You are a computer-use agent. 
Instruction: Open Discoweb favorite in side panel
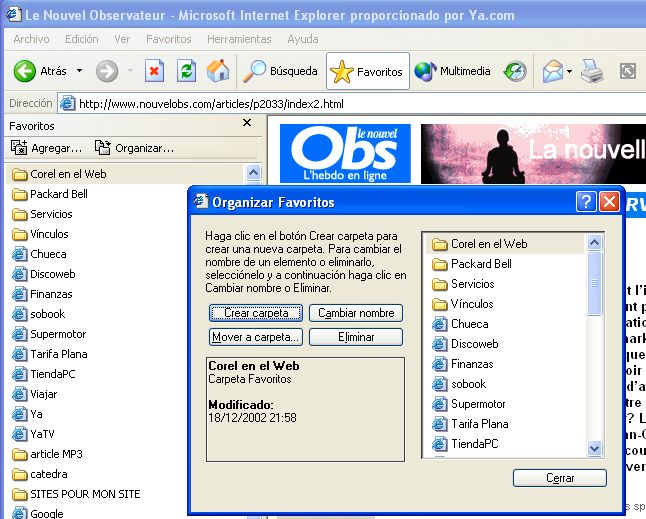click(x=44, y=274)
